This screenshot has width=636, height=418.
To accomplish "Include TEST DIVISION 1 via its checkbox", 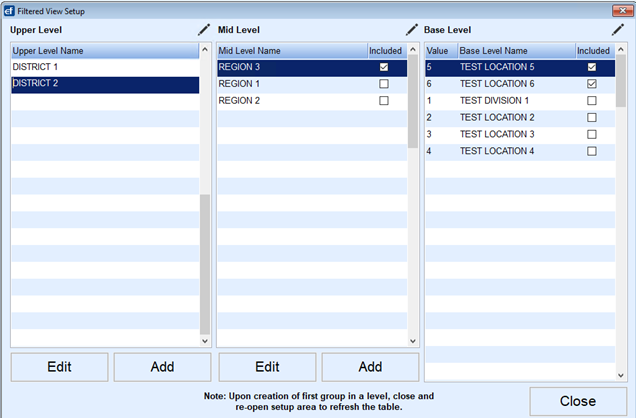I will click(x=592, y=101).
